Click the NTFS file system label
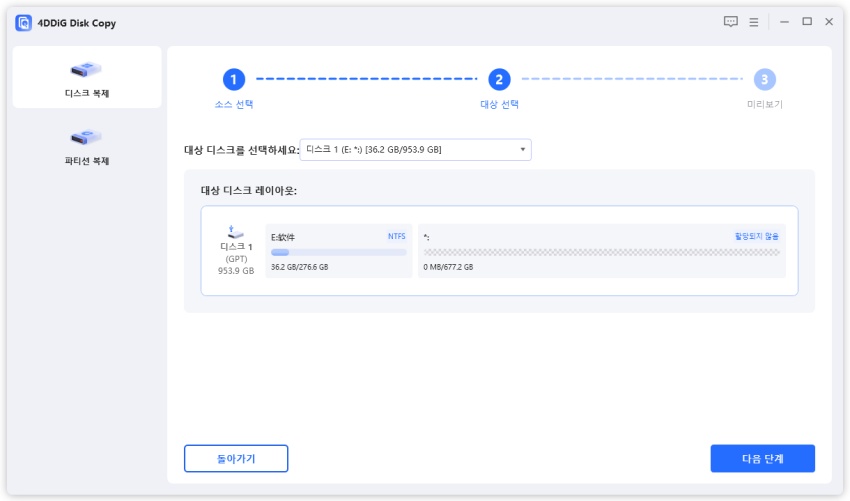Screen dimensions: 850x501 pyautogui.click(x=396, y=236)
